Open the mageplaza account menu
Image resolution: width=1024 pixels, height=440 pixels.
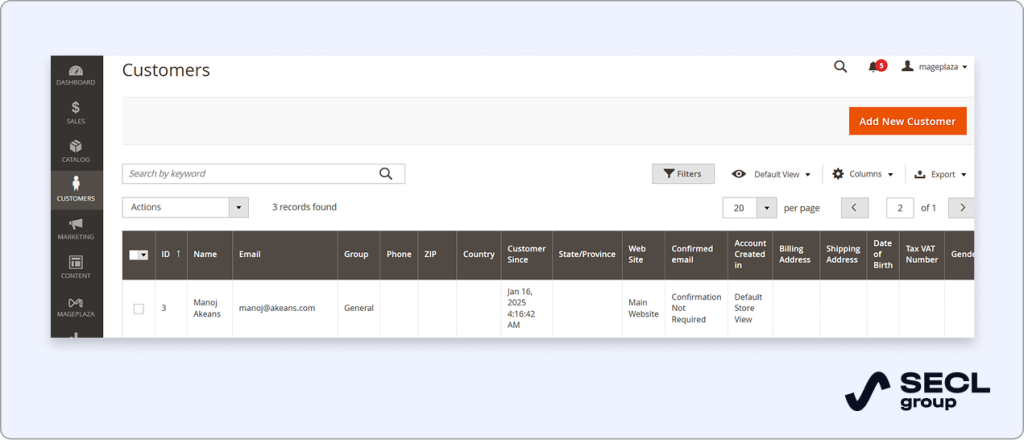pyautogui.click(x=935, y=67)
